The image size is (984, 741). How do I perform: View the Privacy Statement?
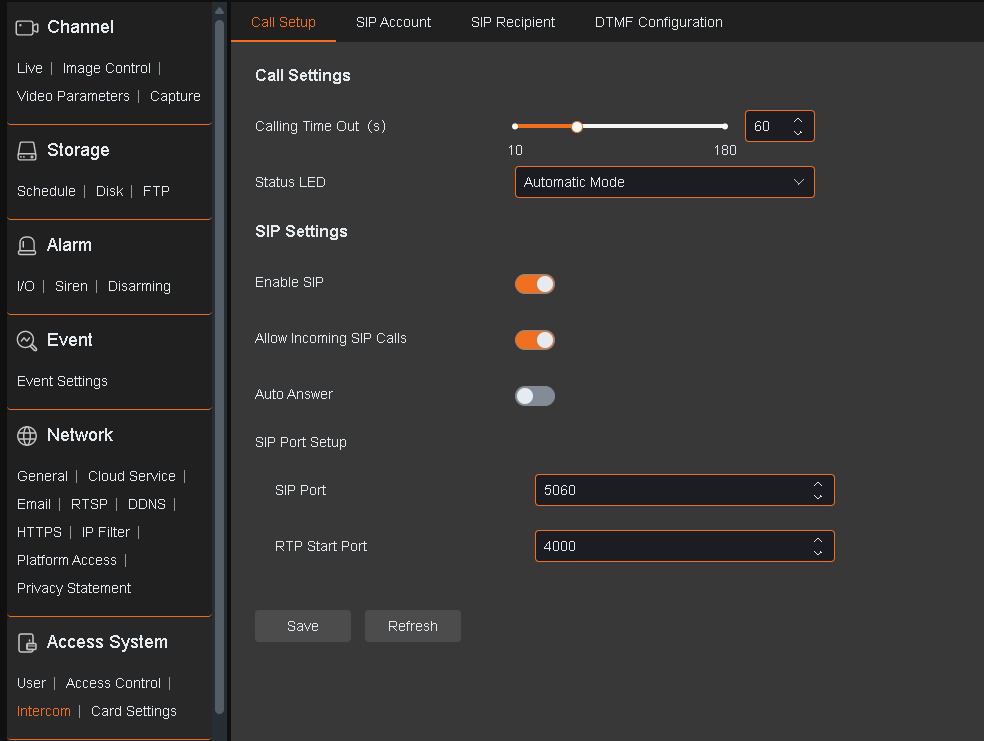tap(74, 588)
